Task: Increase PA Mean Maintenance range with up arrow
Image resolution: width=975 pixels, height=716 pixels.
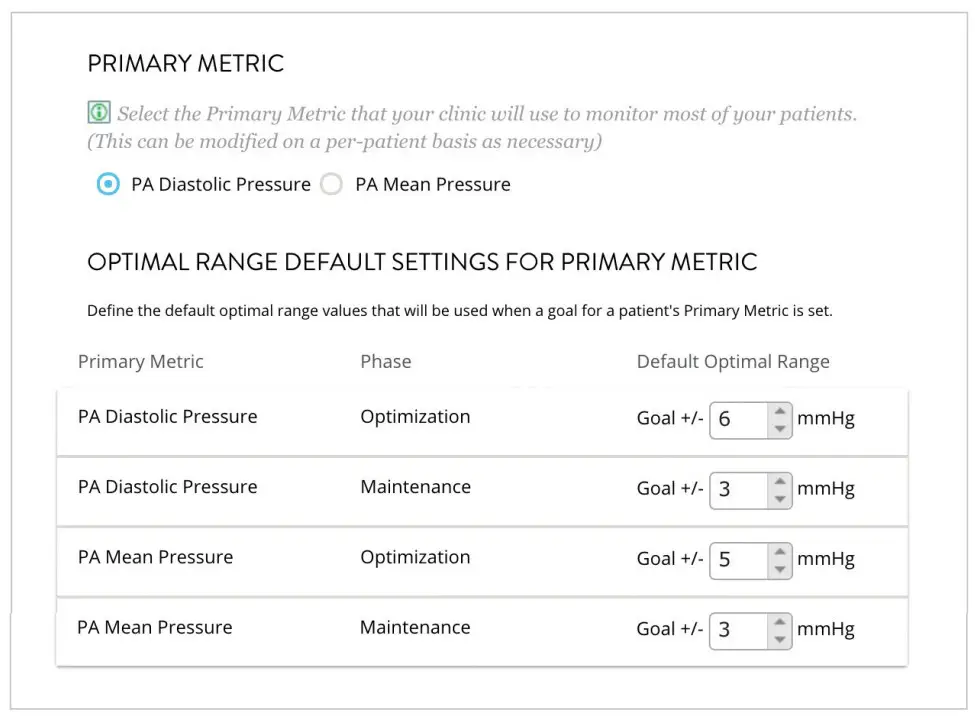Action: [779, 621]
